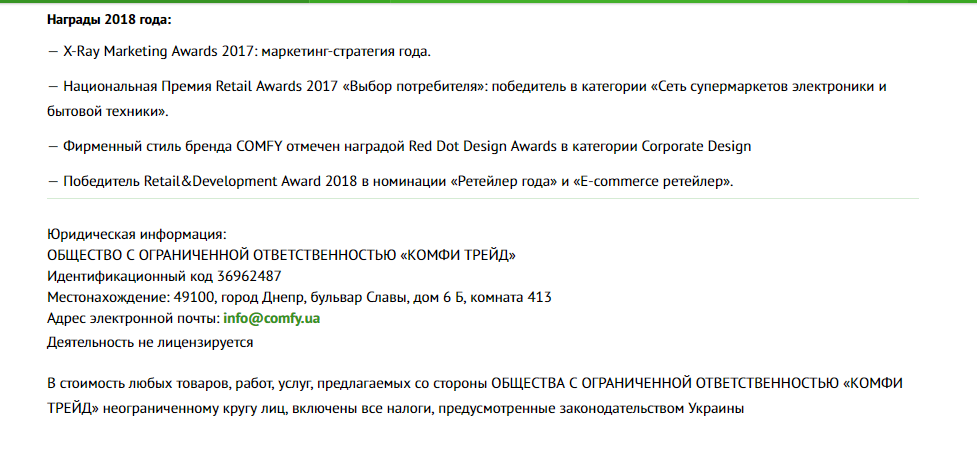Click the line mentioning "законодательством Украины"
977x475 pixels.
396,410
